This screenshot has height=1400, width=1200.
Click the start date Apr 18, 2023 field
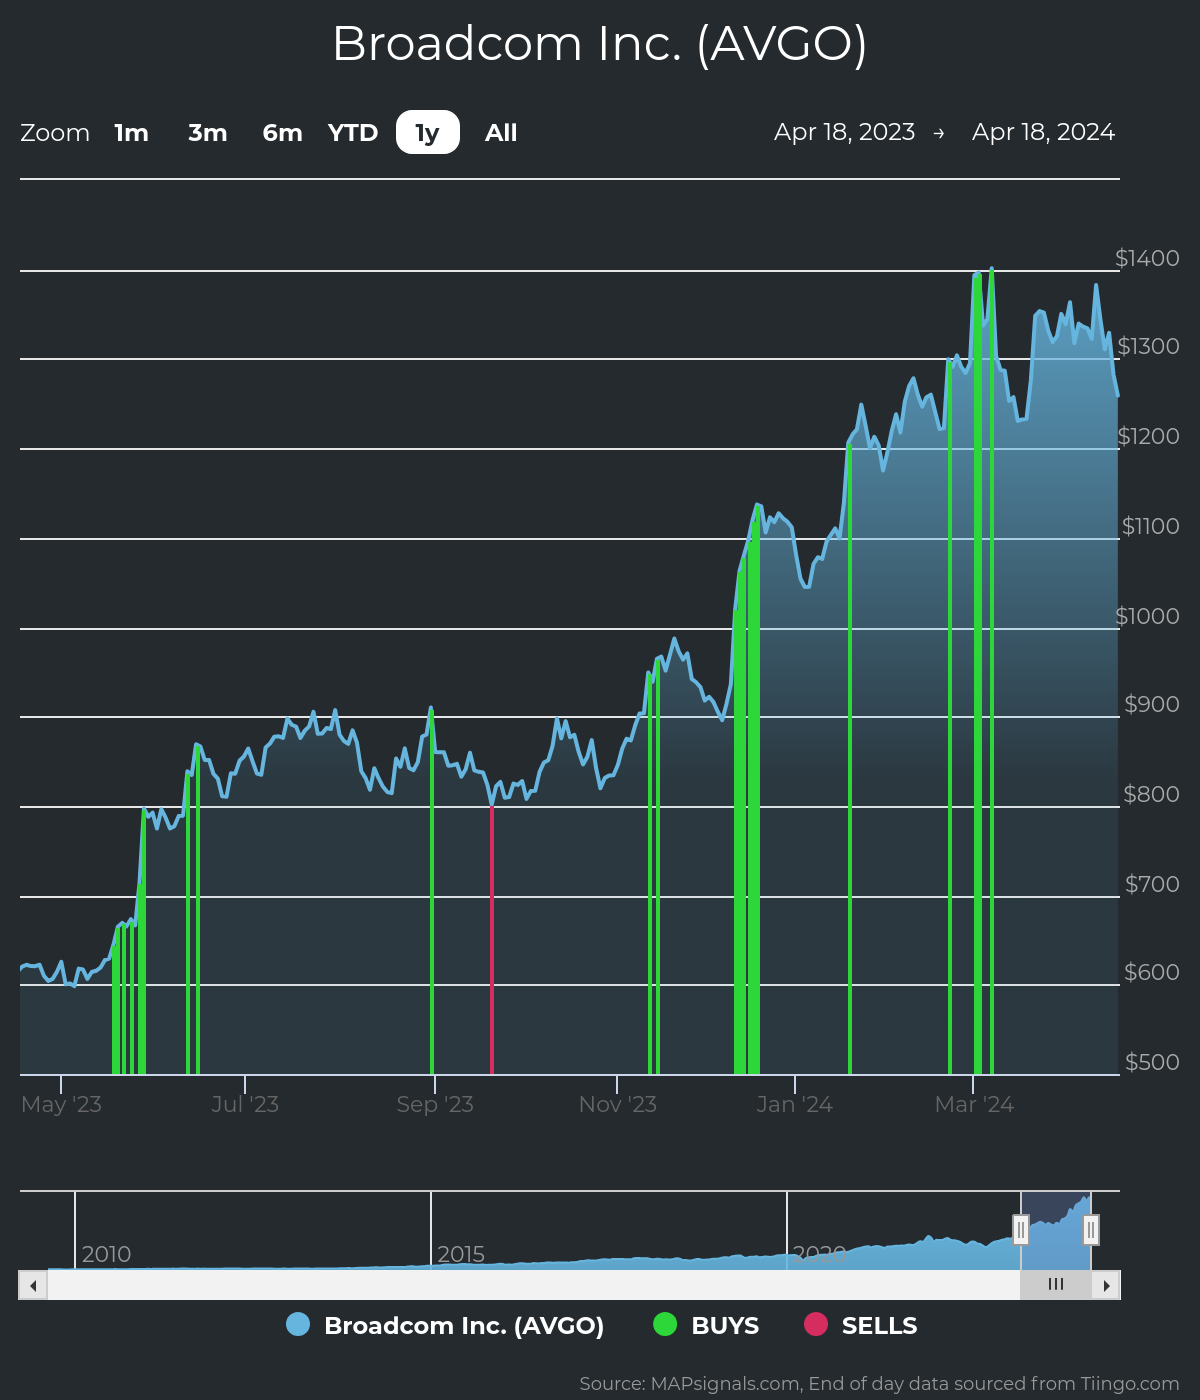point(845,131)
